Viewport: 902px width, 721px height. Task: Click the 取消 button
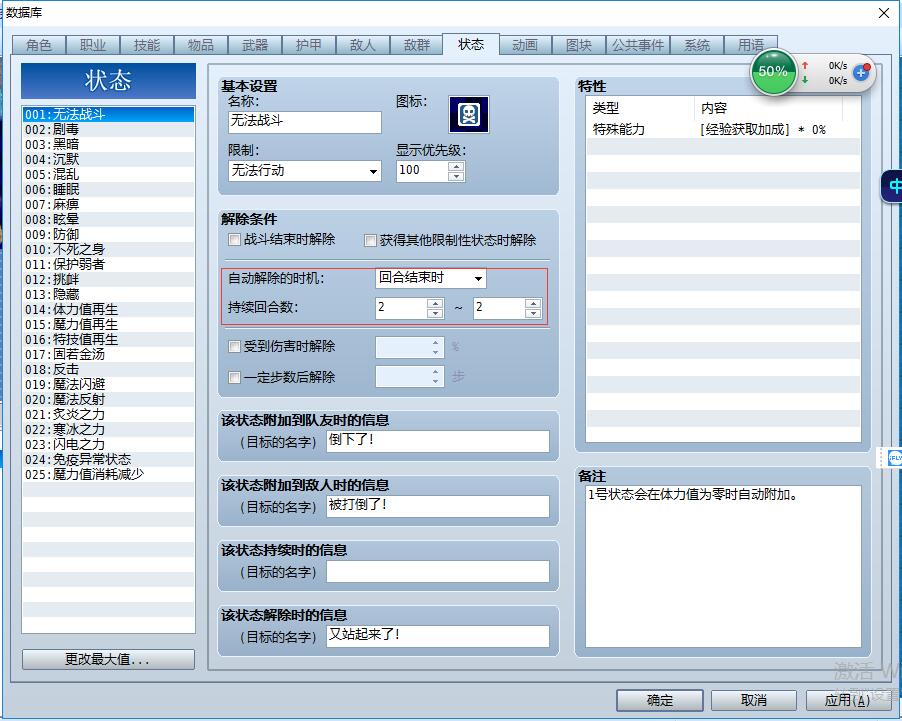754,700
